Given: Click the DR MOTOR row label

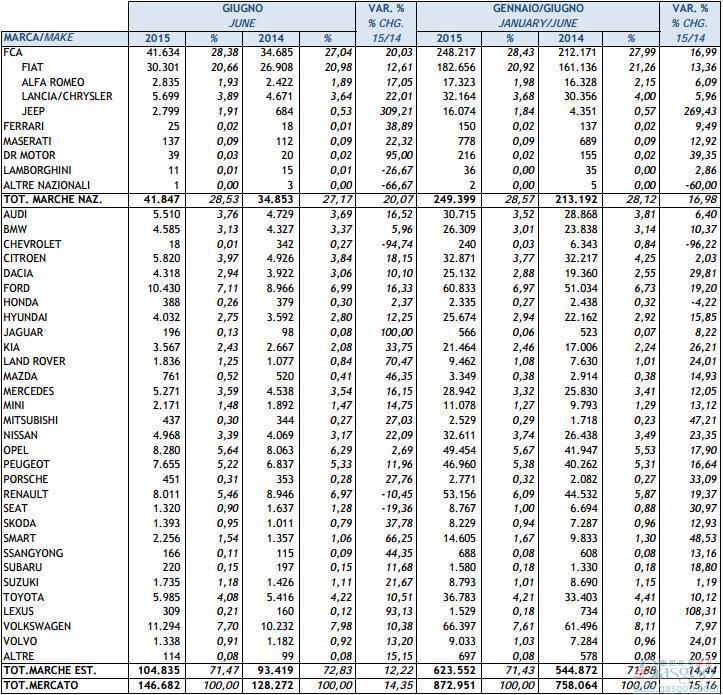Looking at the screenshot, I should pyautogui.click(x=29, y=155).
